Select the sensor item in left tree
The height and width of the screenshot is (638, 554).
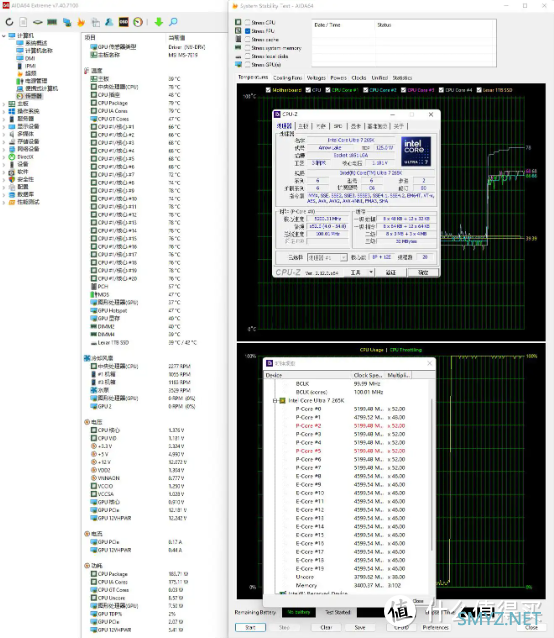click(33, 96)
